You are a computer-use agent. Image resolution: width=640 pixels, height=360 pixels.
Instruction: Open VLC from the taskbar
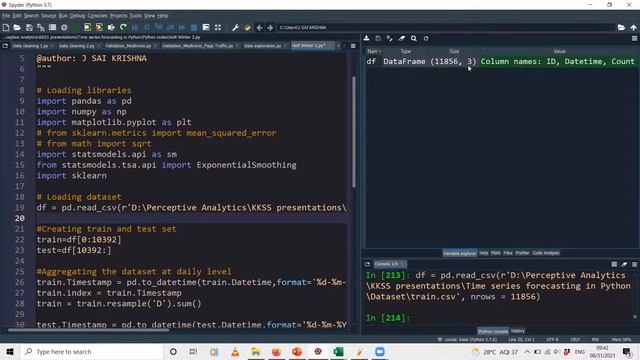[235, 351]
